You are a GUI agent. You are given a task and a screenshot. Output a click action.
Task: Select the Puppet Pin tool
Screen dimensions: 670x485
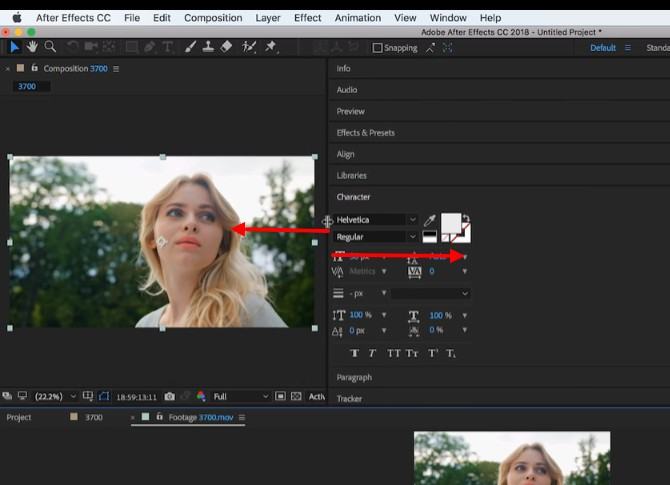[271, 47]
